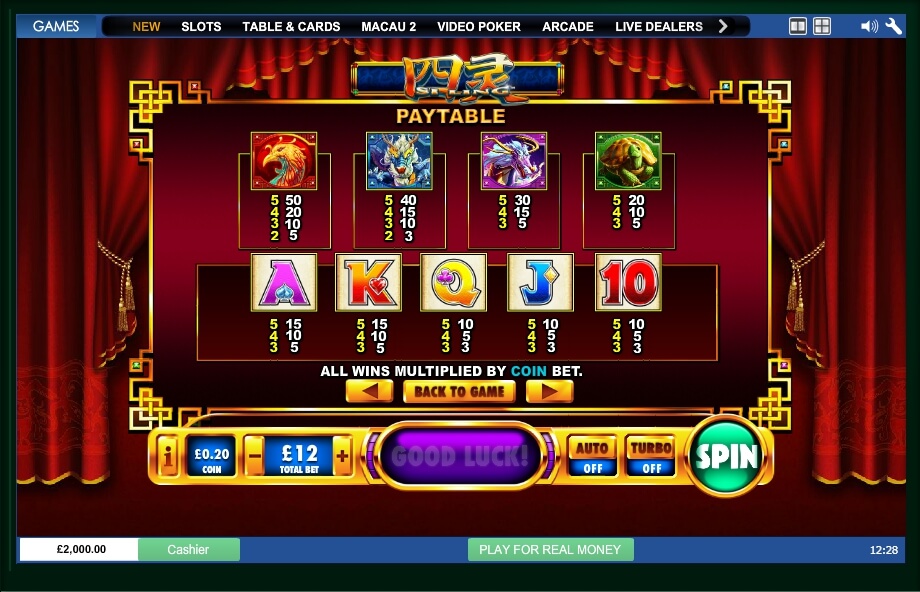Mute sound with the speaker icon
Screen dimensions: 920x592
(869, 26)
